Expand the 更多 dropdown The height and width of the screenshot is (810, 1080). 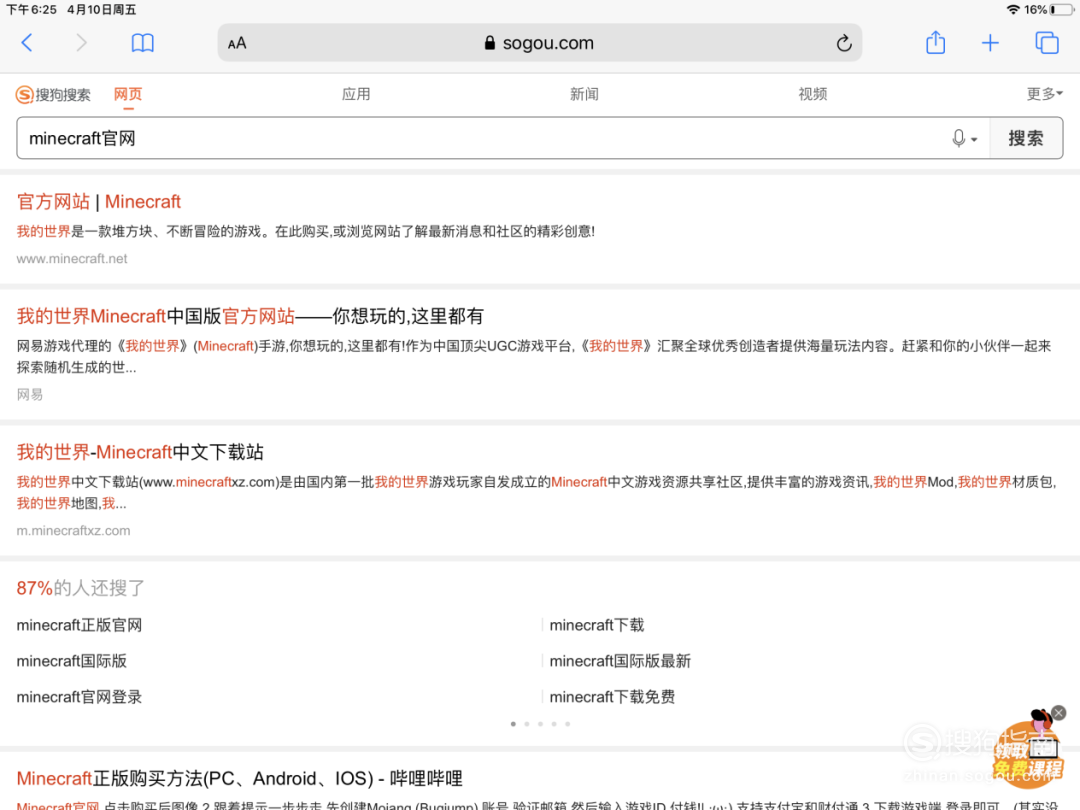1044,94
